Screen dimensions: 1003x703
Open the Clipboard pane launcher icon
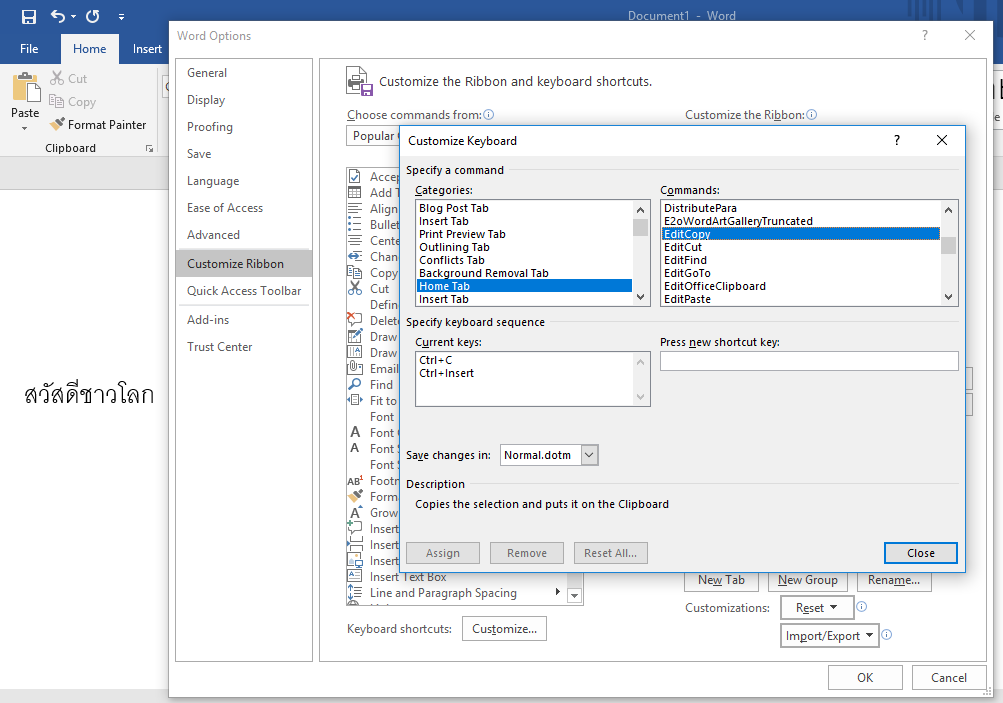149,148
